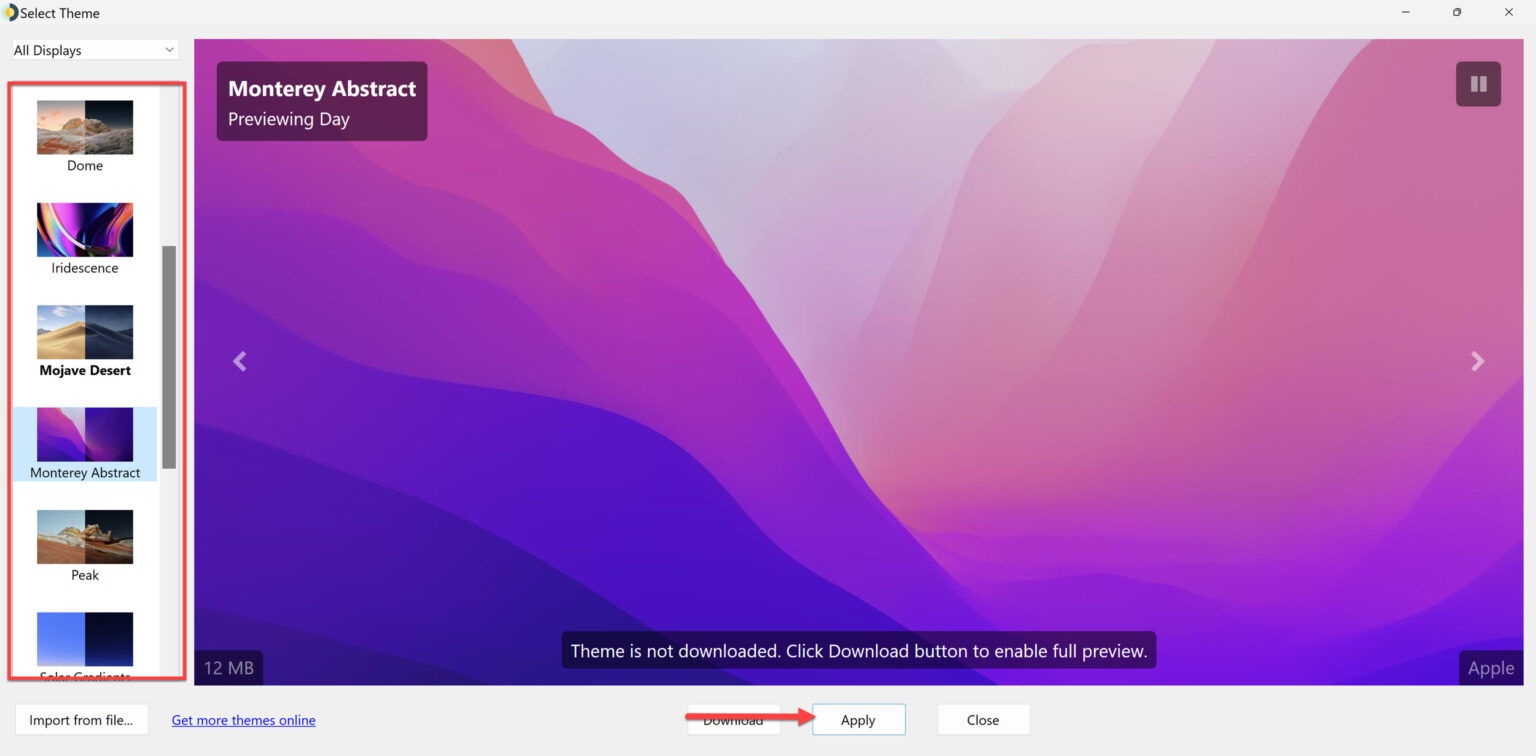This screenshot has width=1536, height=756.
Task: Re-select the highlighted Monterey Abstract theme
Action: click(x=84, y=435)
